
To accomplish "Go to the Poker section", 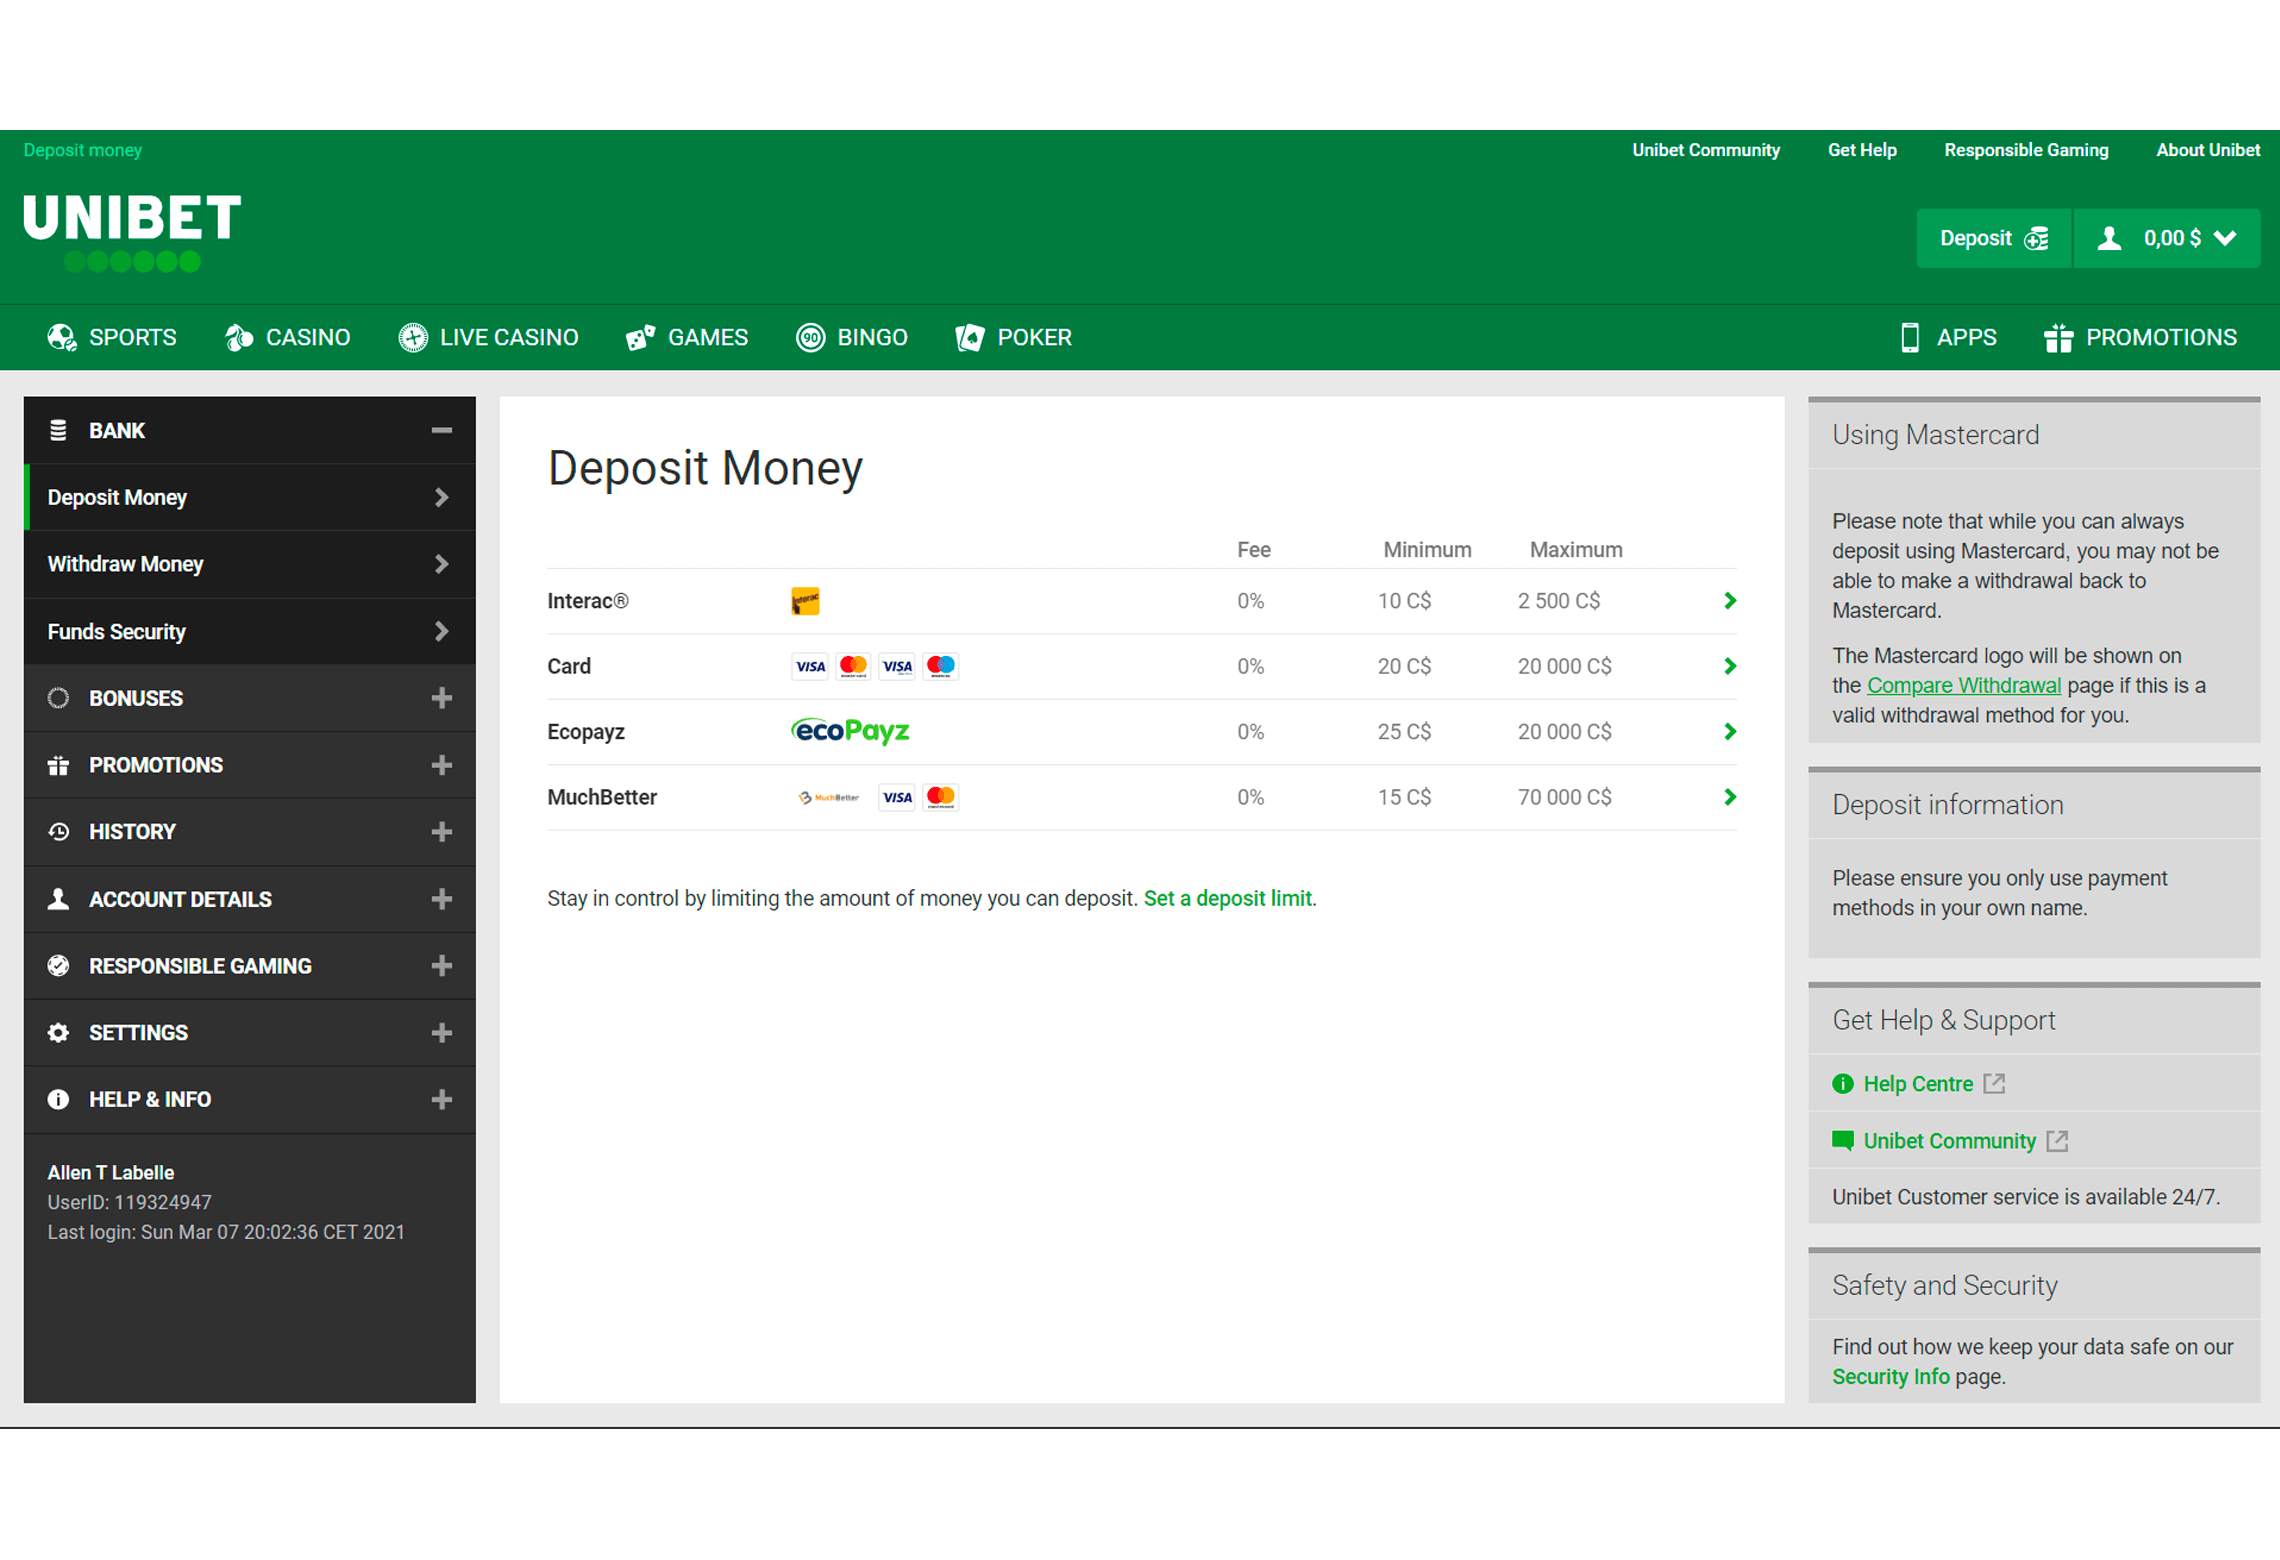I will 1014,338.
